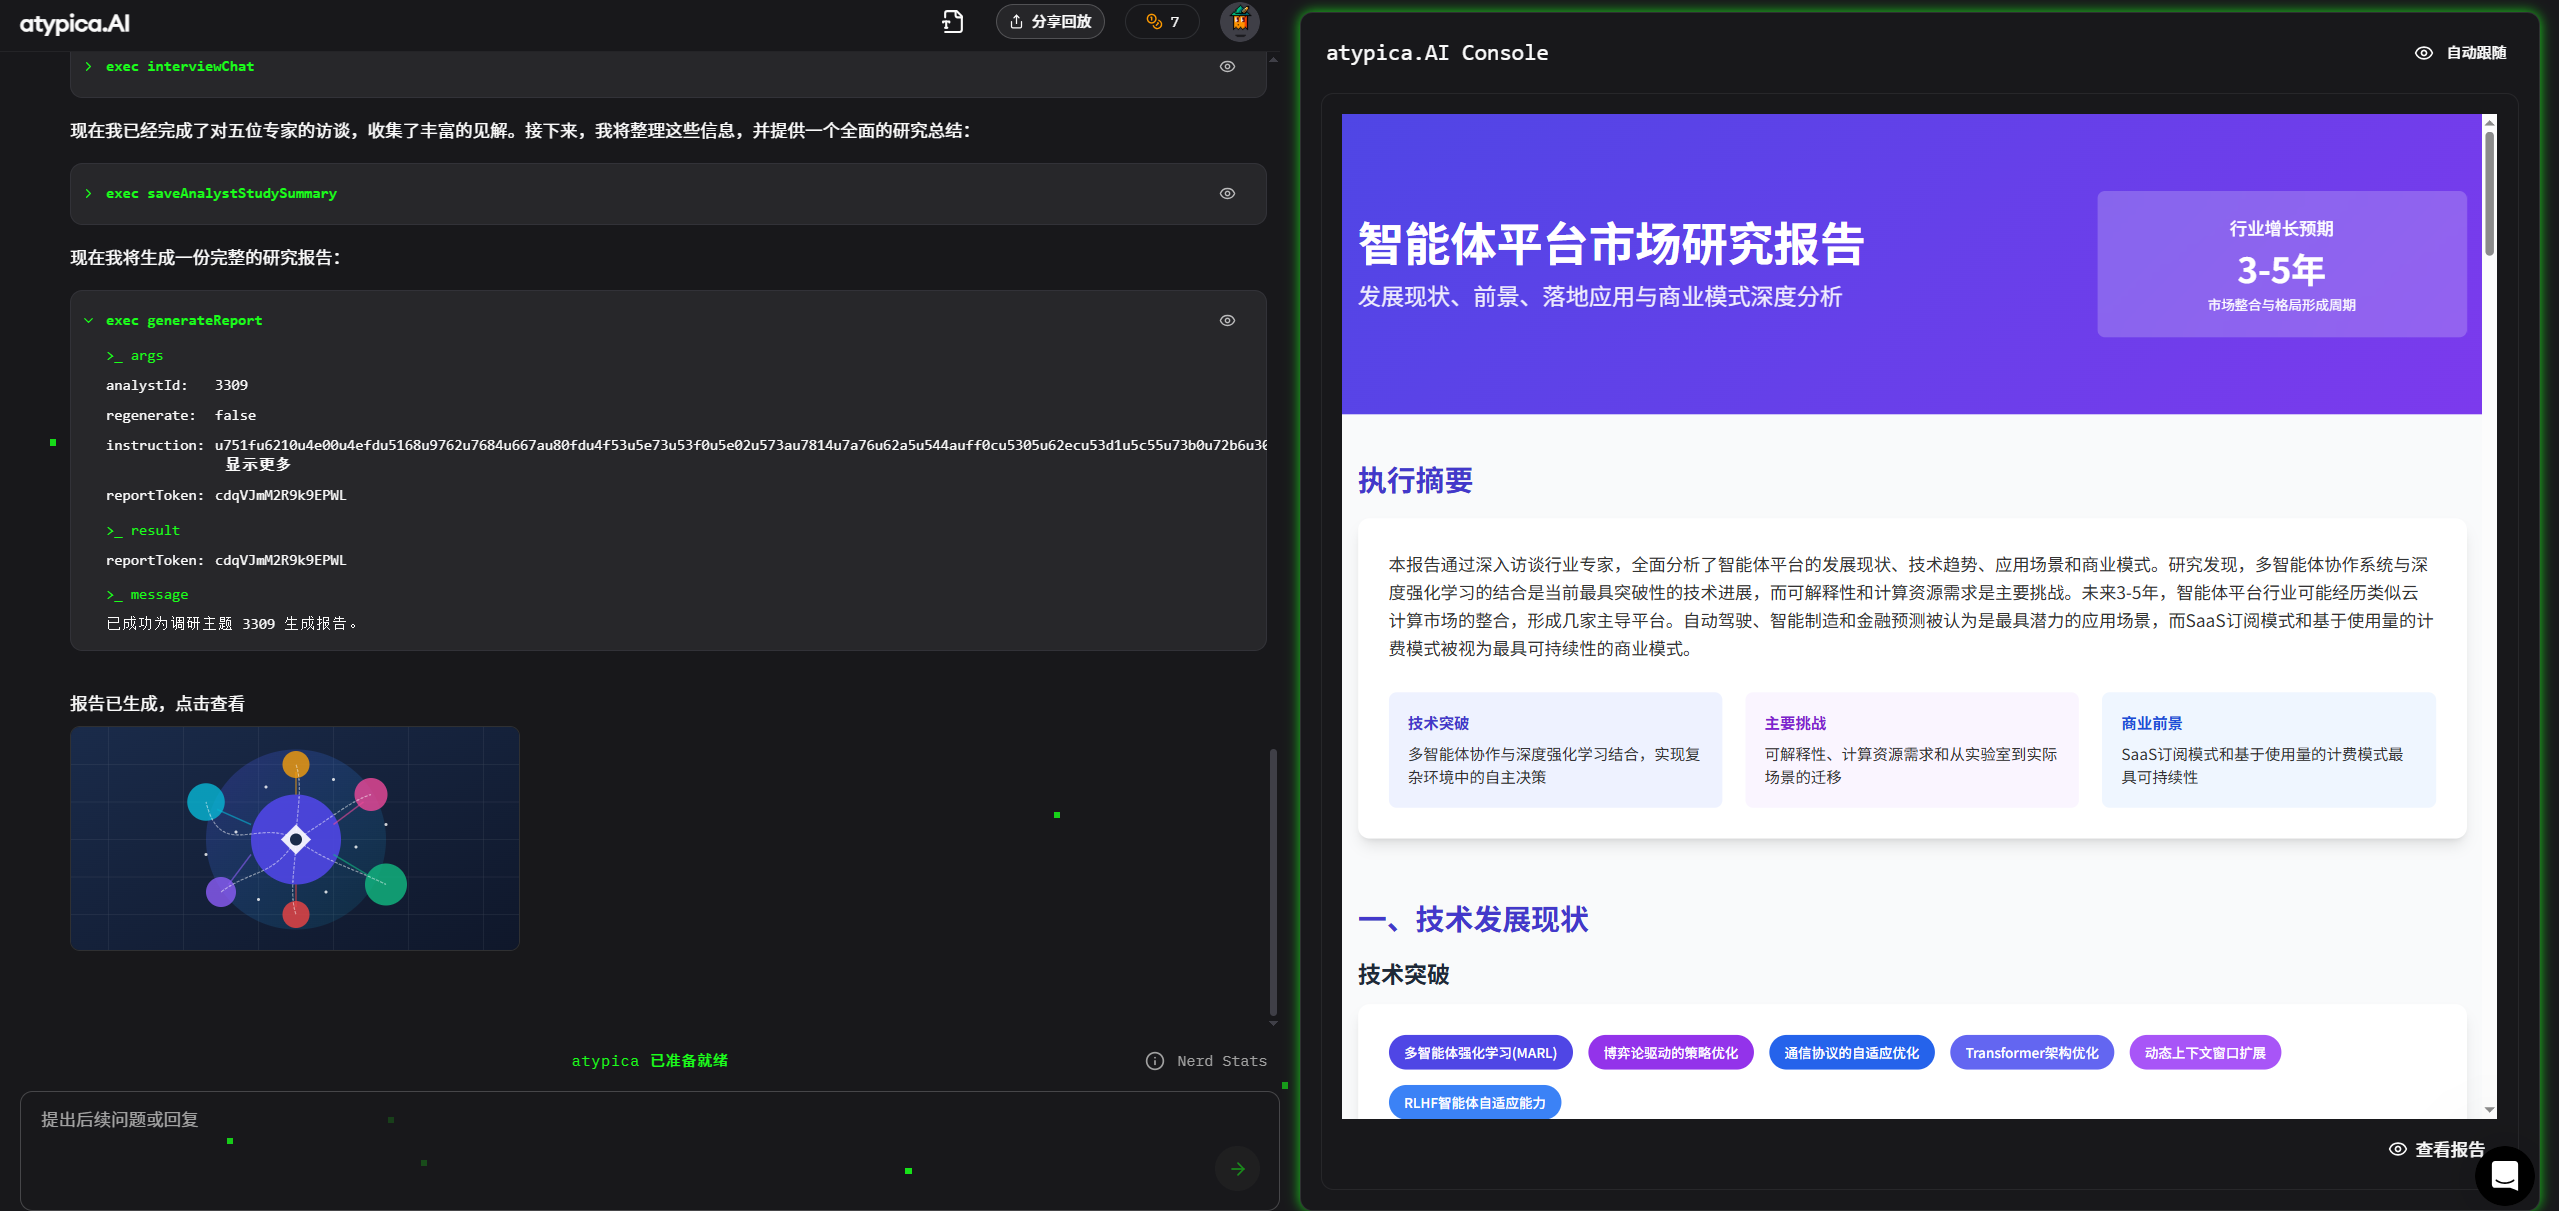
Task: Click the green send arrow button
Action: tap(1237, 1168)
